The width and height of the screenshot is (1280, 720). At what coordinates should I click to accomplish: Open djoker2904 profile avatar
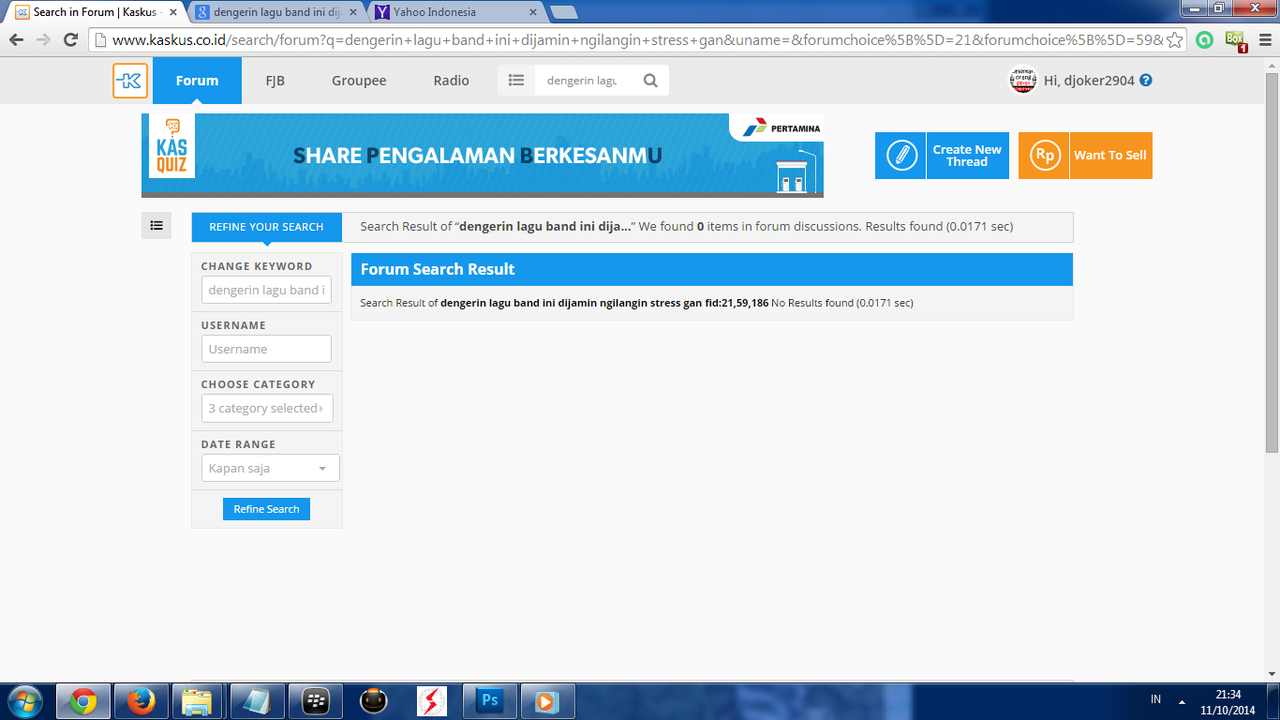pos(1022,80)
